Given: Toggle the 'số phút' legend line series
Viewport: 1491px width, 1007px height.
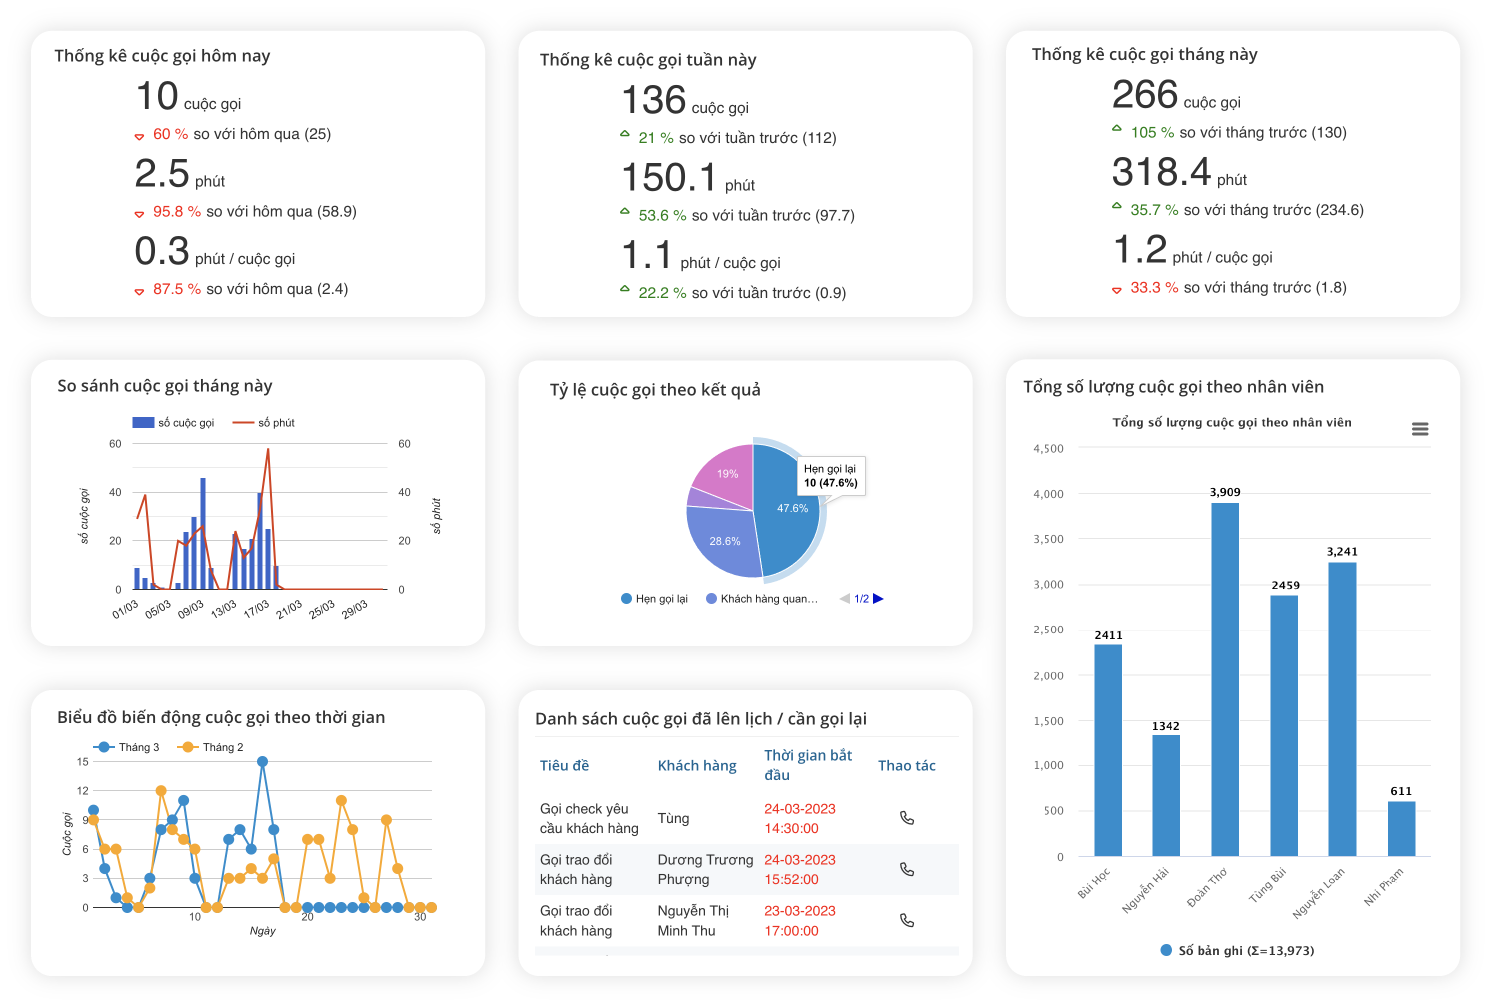Looking at the screenshot, I should 265,423.
